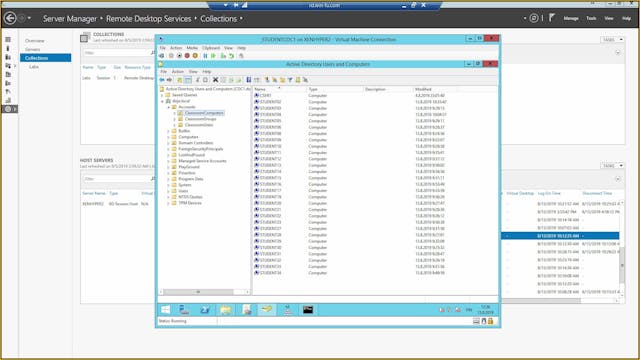This screenshot has width=640, height=360.
Task: Click the Create new user toolbar icon
Action: [267, 80]
